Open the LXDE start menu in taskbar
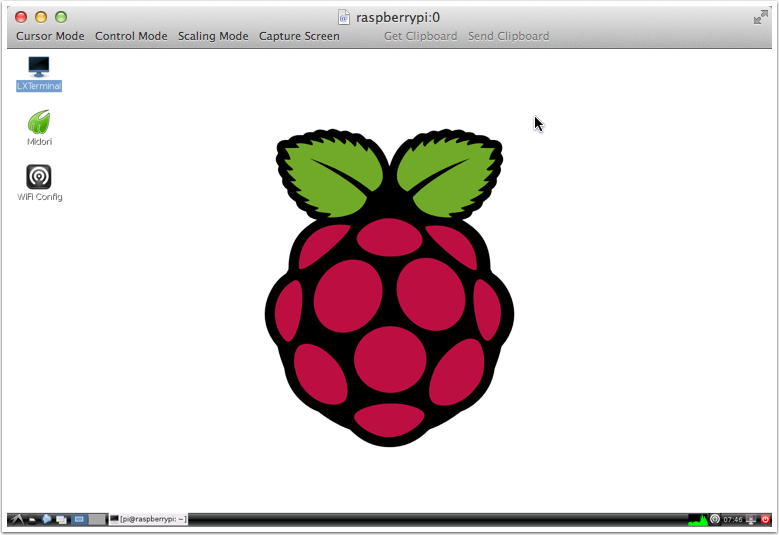This screenshot has width=779, height=535. (17, 520)
